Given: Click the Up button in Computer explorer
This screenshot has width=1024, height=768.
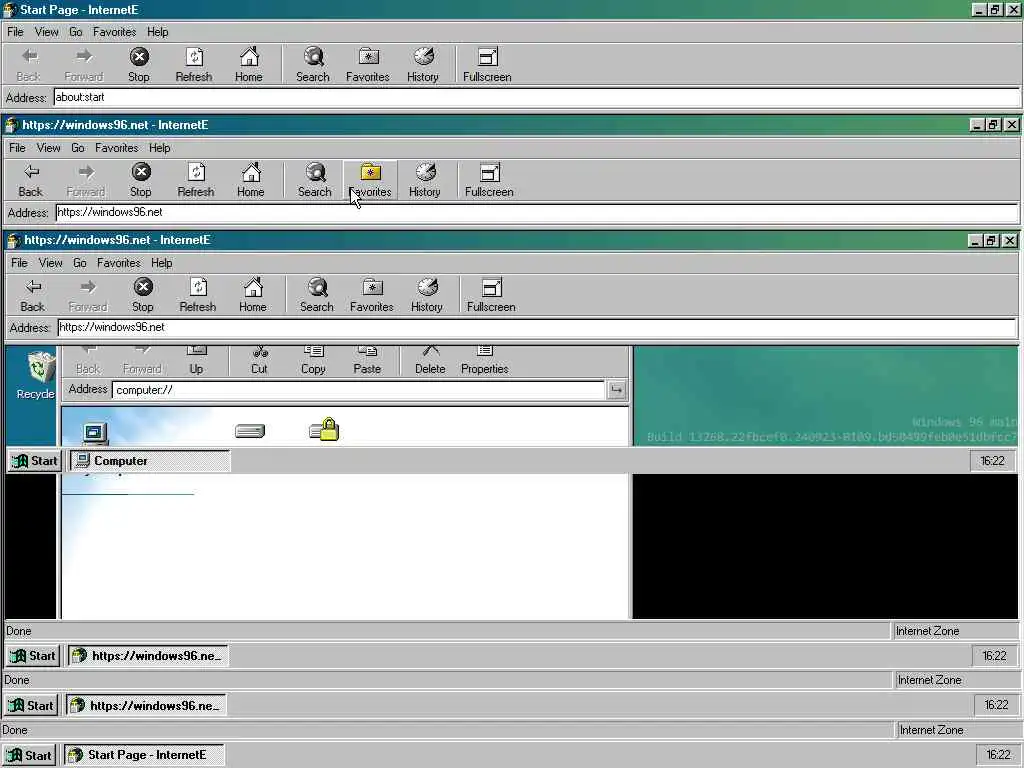Looking at the screenshot, I should (x=196, y=361).
